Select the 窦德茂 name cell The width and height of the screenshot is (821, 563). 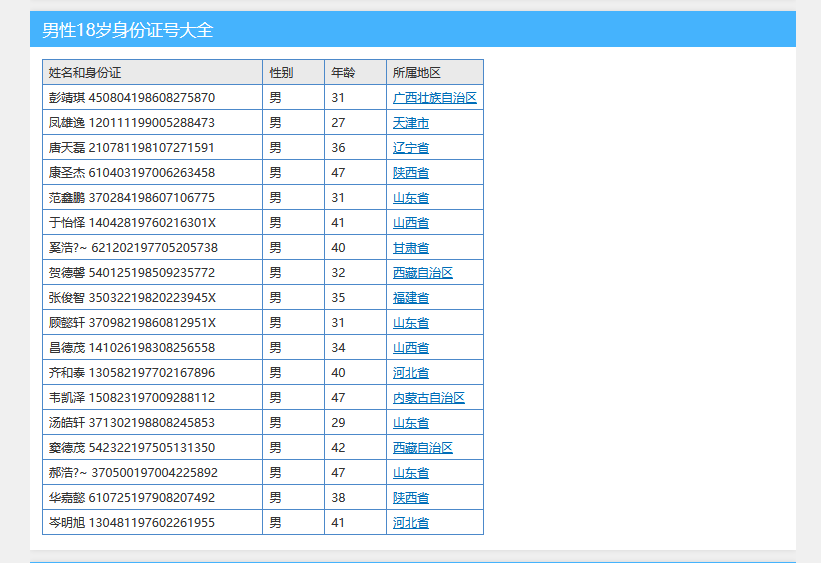point(152,448)
